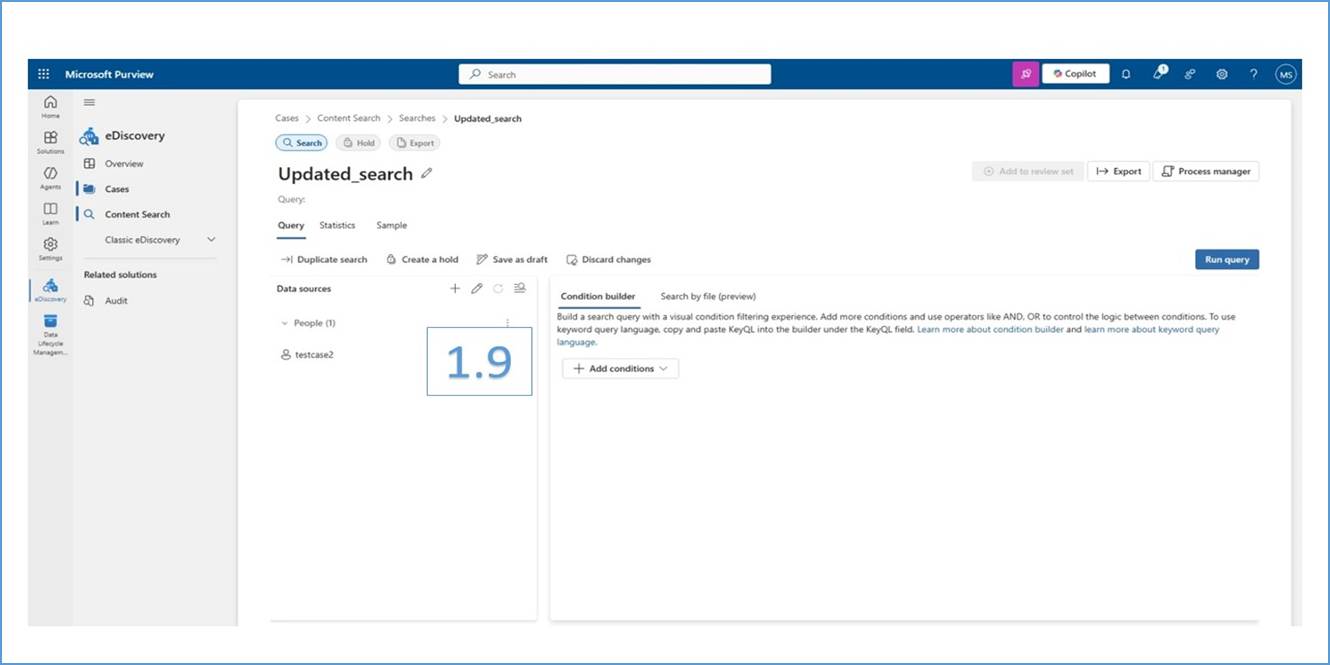Open notifications bell icon
Viewport: 1330px width, 665px height.
point(1126,74)
